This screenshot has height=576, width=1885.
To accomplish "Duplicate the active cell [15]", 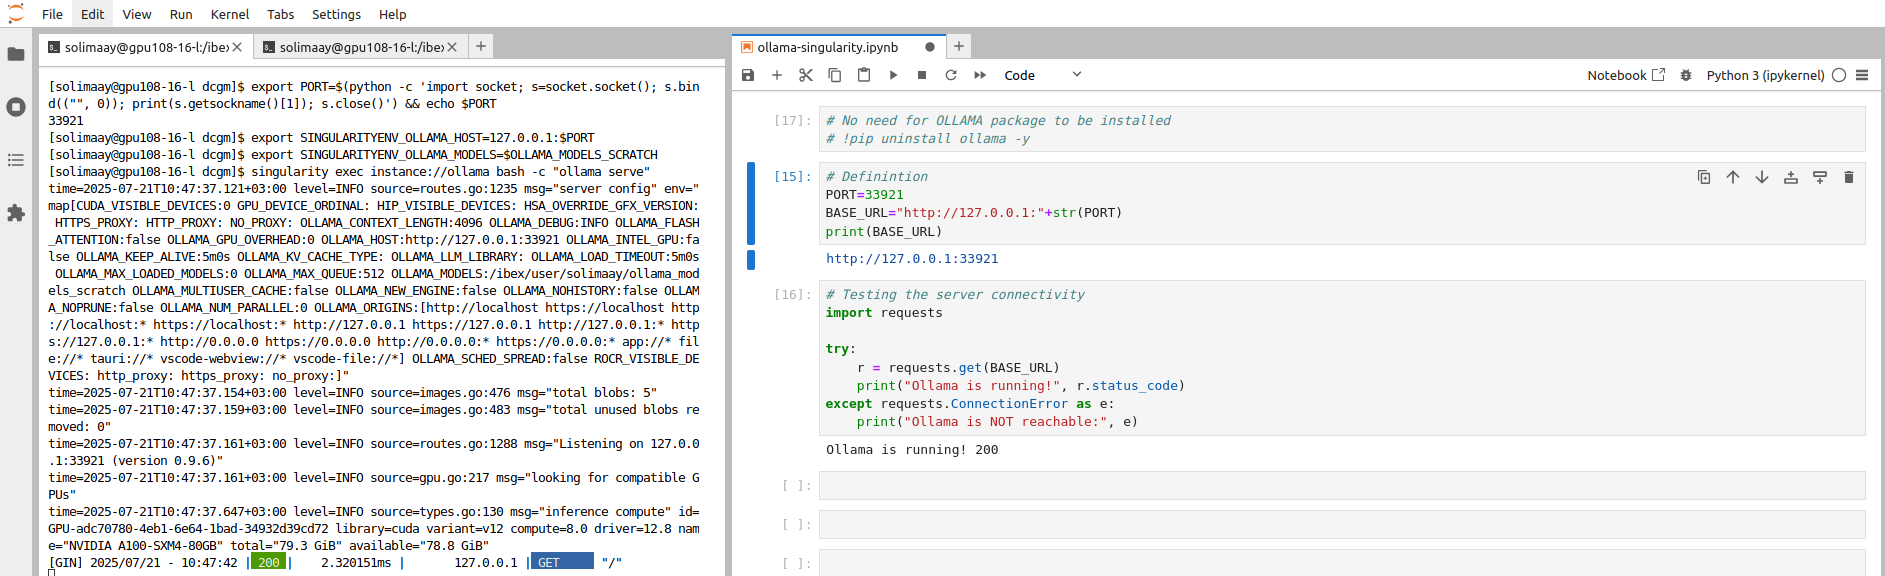I will click(1704, 177).
